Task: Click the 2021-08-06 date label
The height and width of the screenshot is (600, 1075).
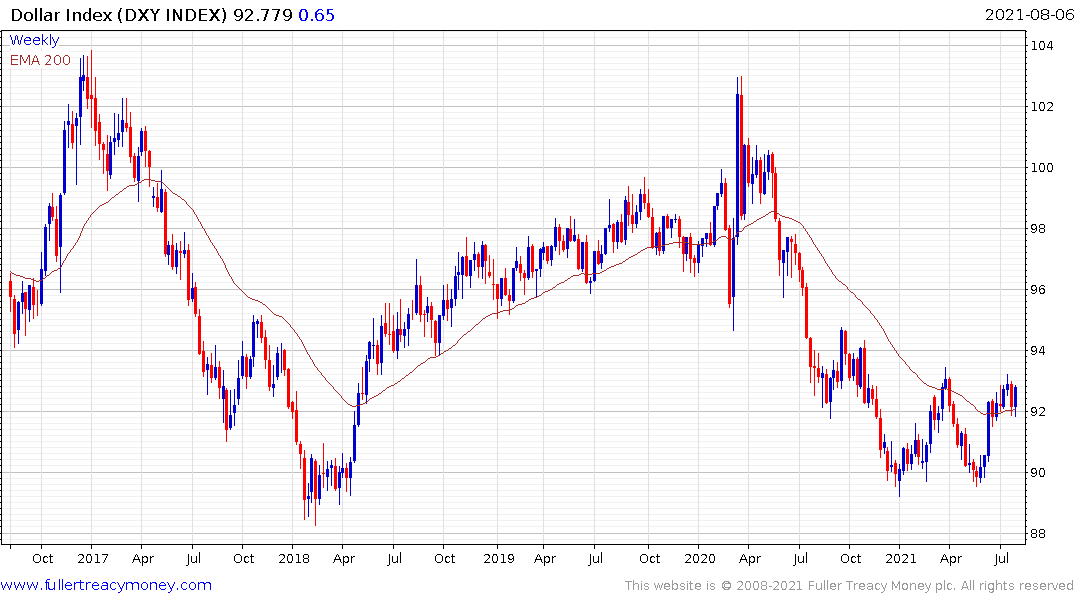Action: (x=1029, y=15)
